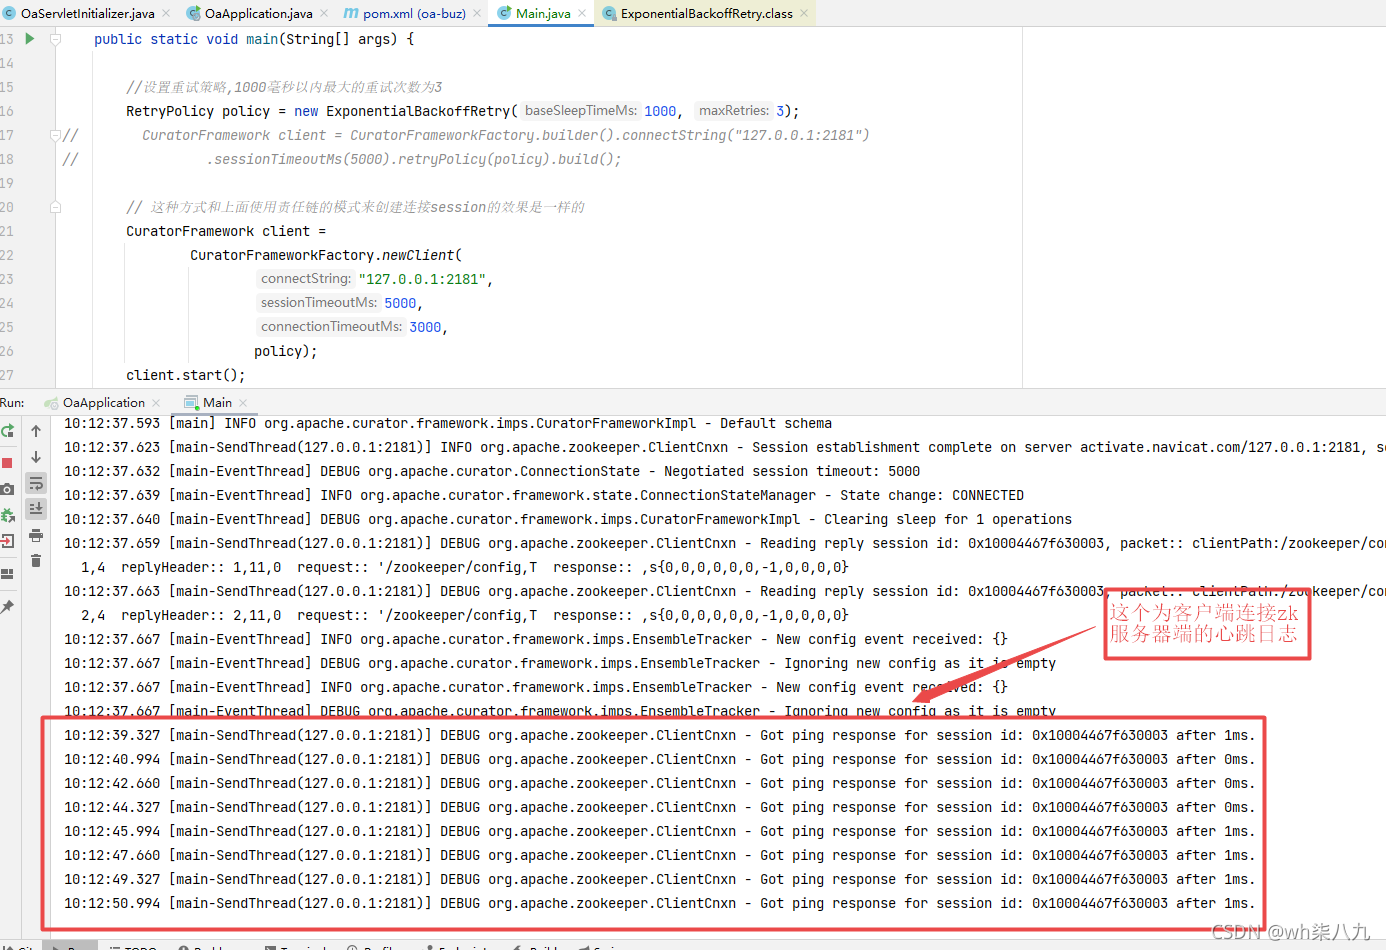This screenshot has width=1386, height=950.
Task: Collapse the main method fold marker
Action: tap(56, 39)
